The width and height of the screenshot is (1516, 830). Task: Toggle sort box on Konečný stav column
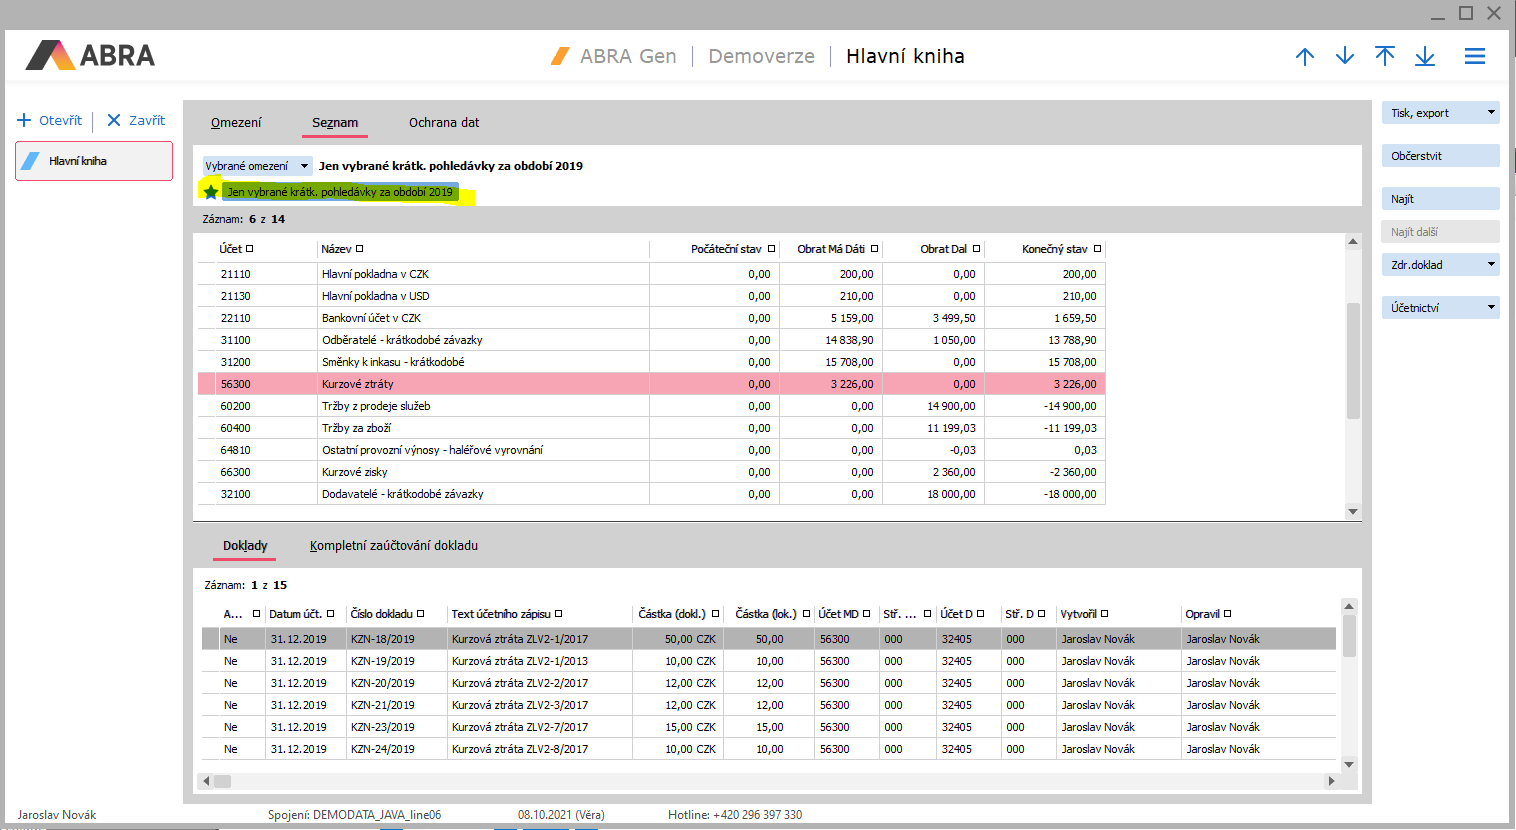click(x=1097, y=249)
